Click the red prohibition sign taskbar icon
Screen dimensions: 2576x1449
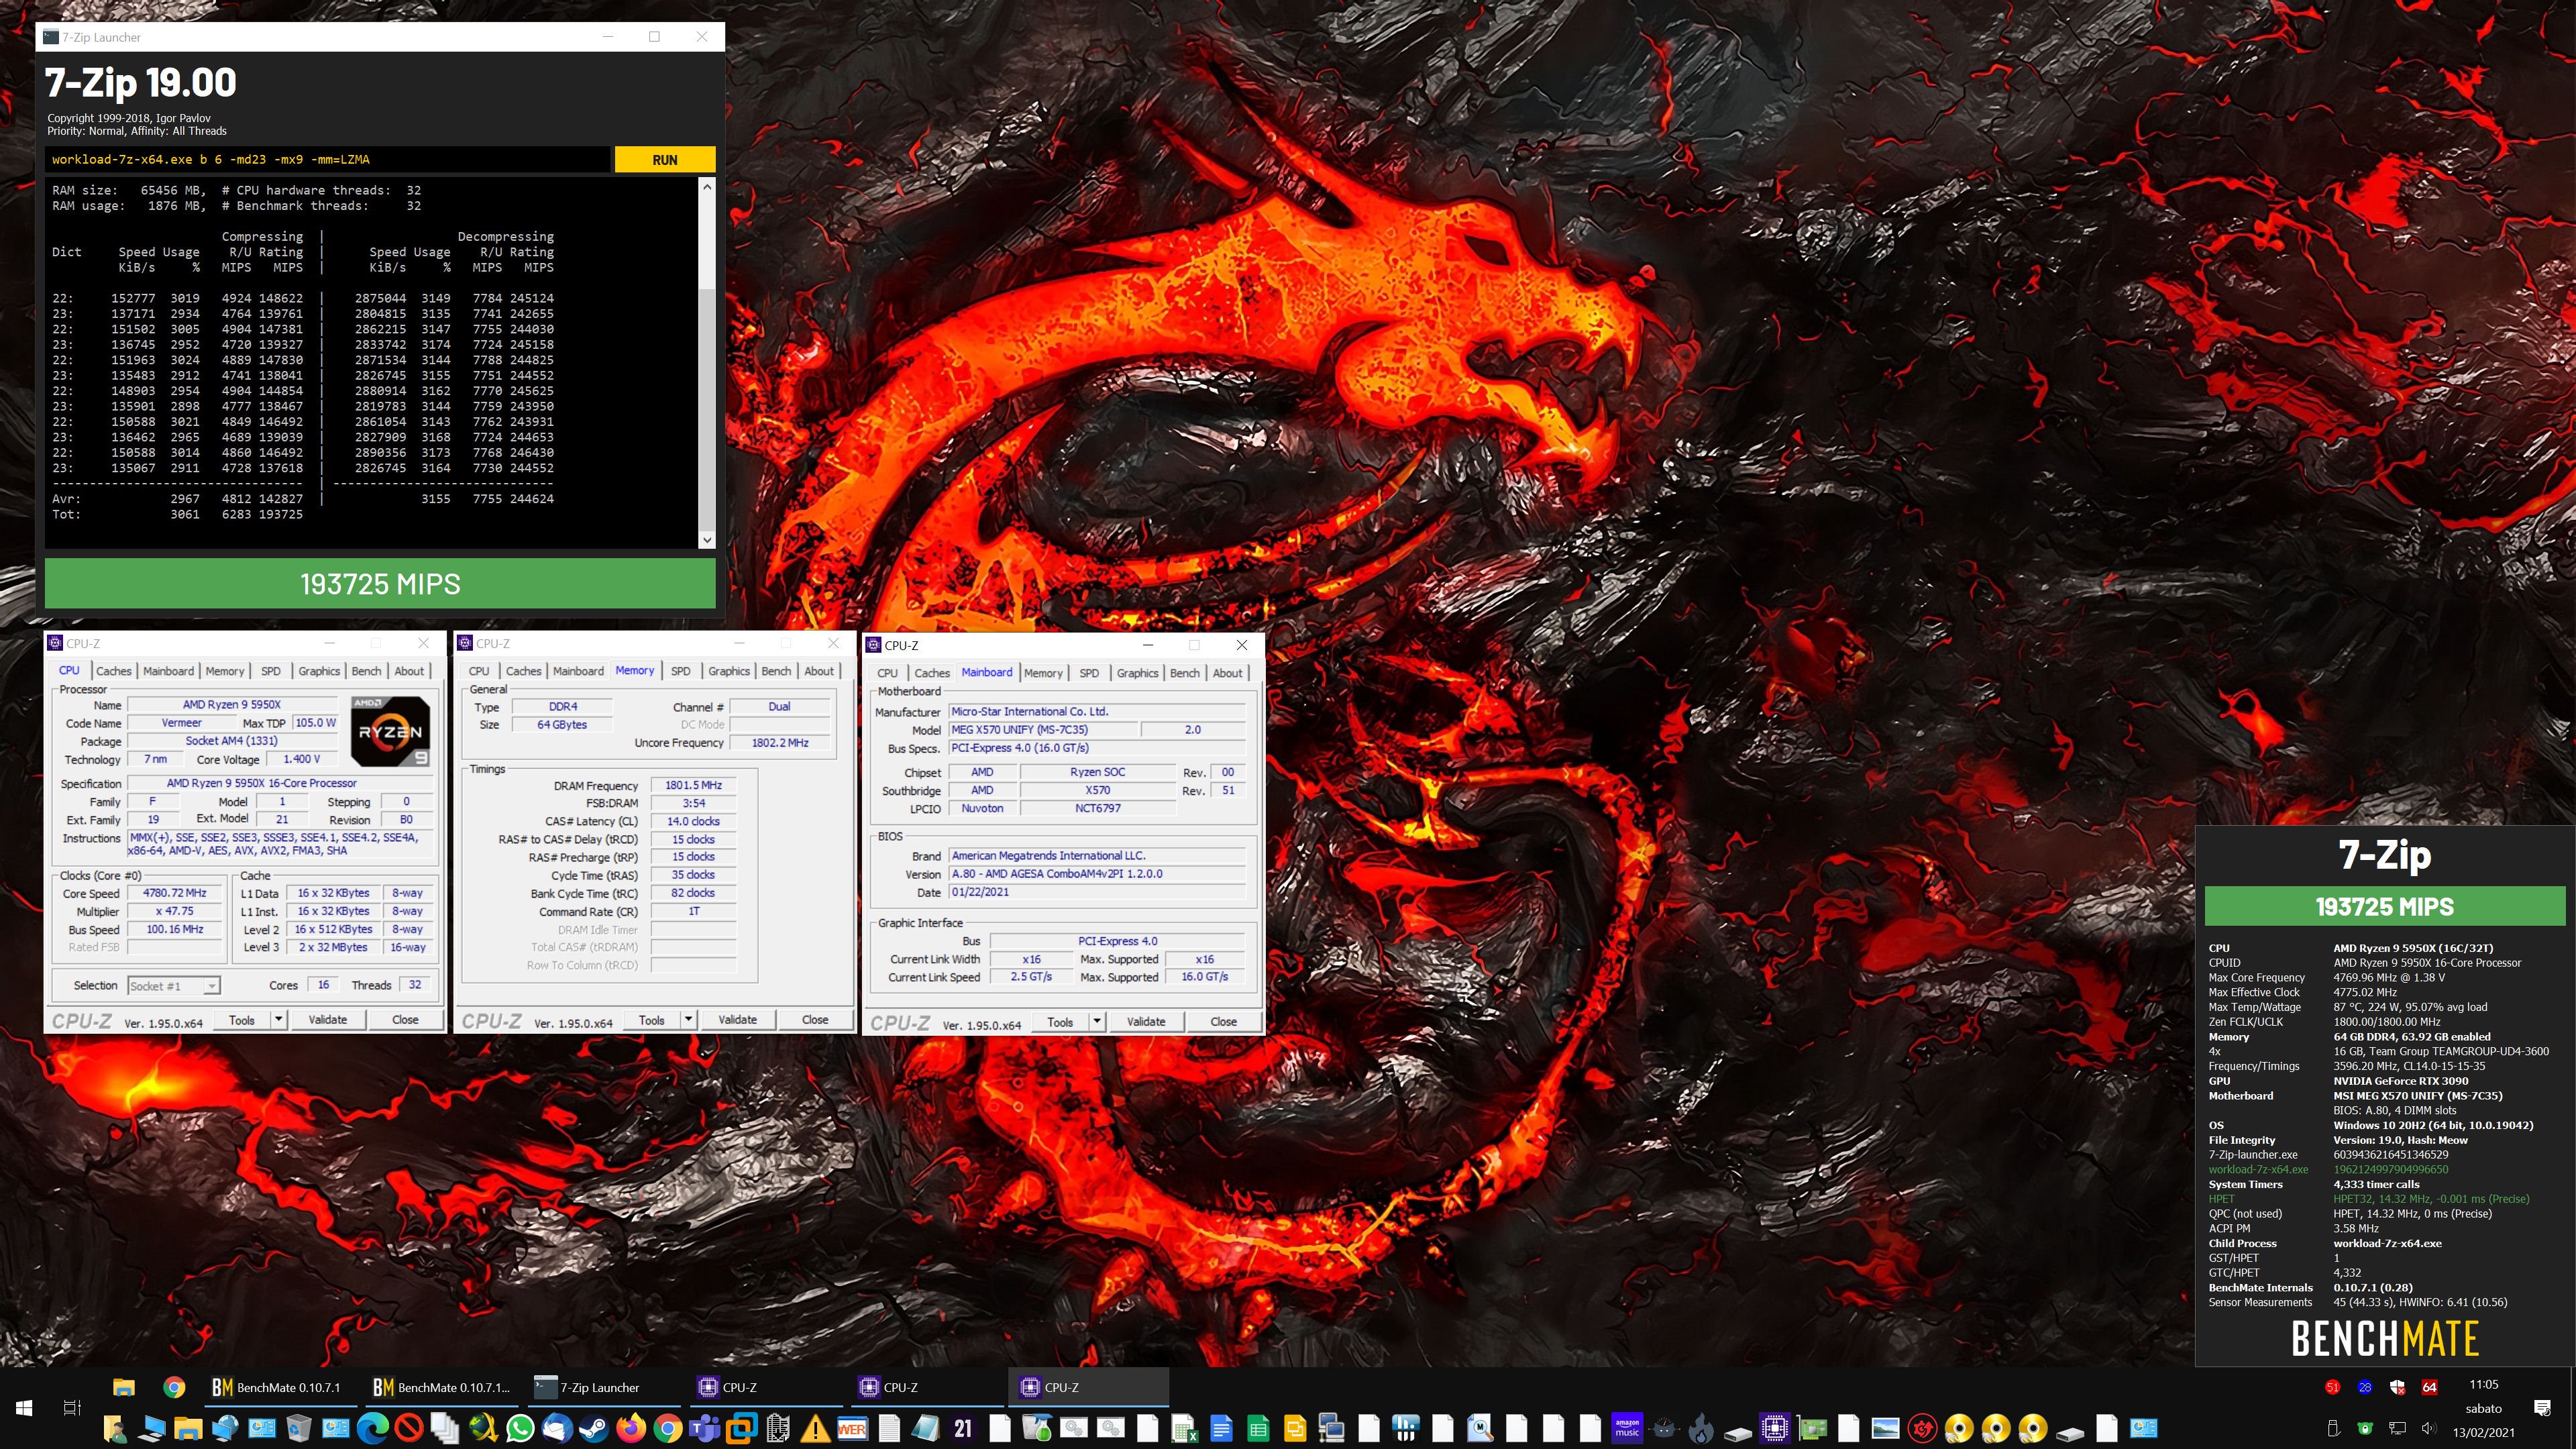tap(409, 1429)
